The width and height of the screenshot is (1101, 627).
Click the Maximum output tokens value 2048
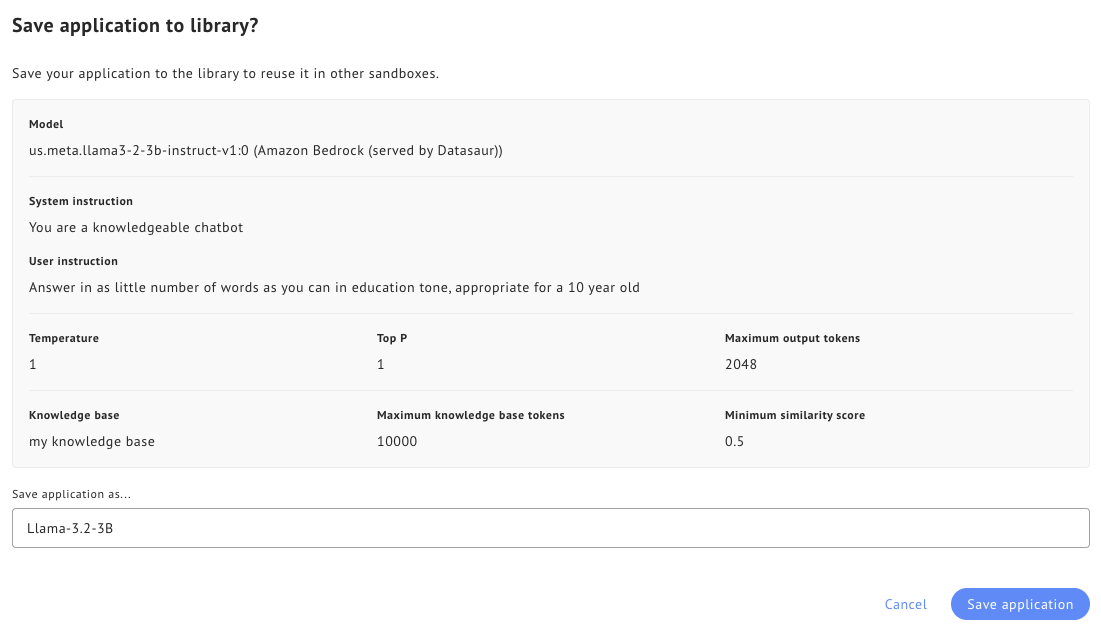[740, 364]
